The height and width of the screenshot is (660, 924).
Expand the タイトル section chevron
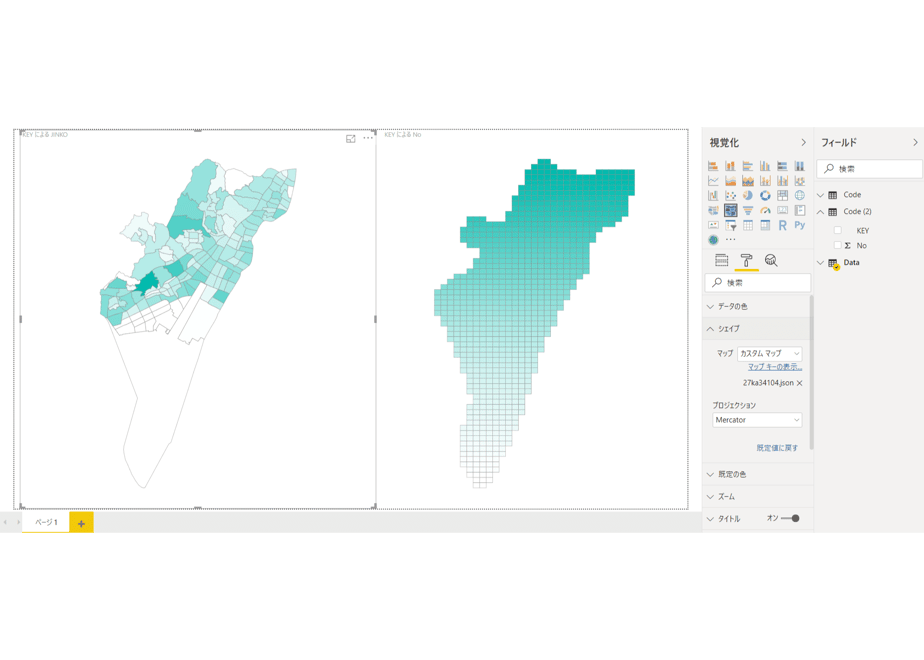click(x=710, y=519)
